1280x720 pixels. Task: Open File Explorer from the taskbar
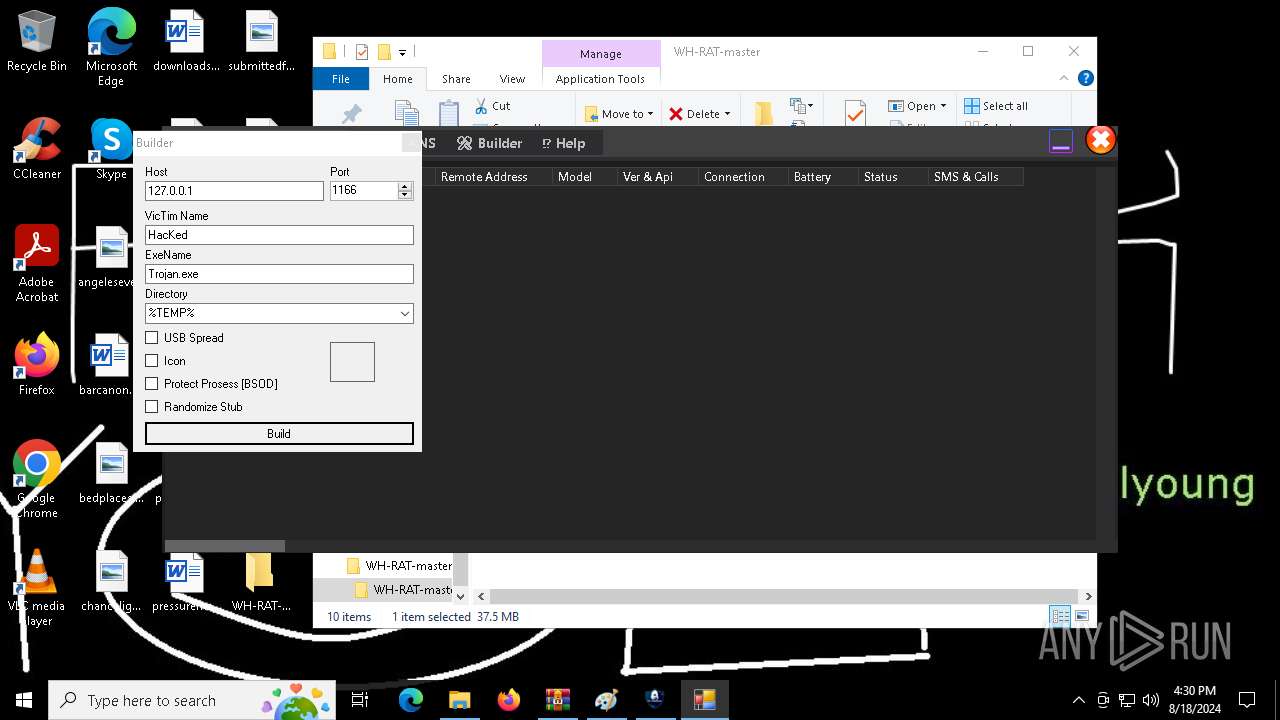point(459,700)
